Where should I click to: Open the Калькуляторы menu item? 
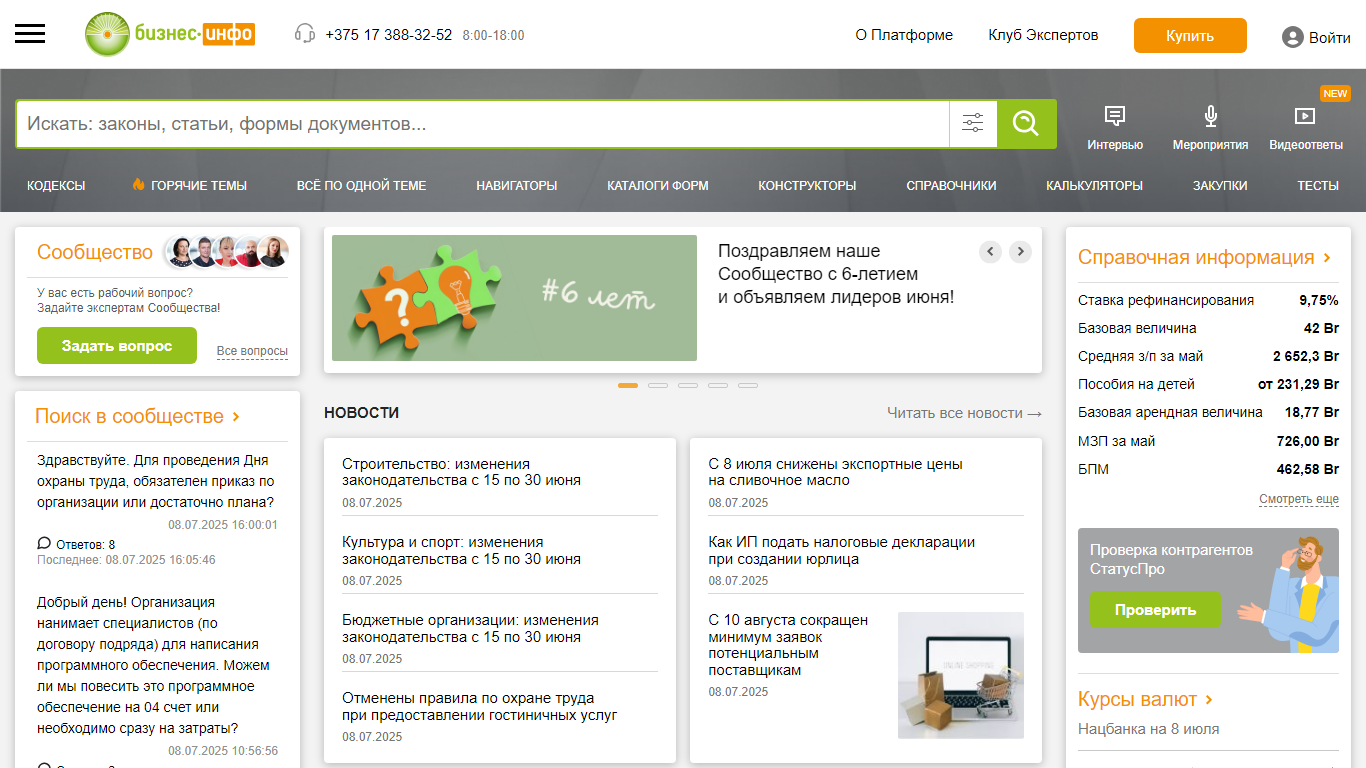(x=1094, y=185)
